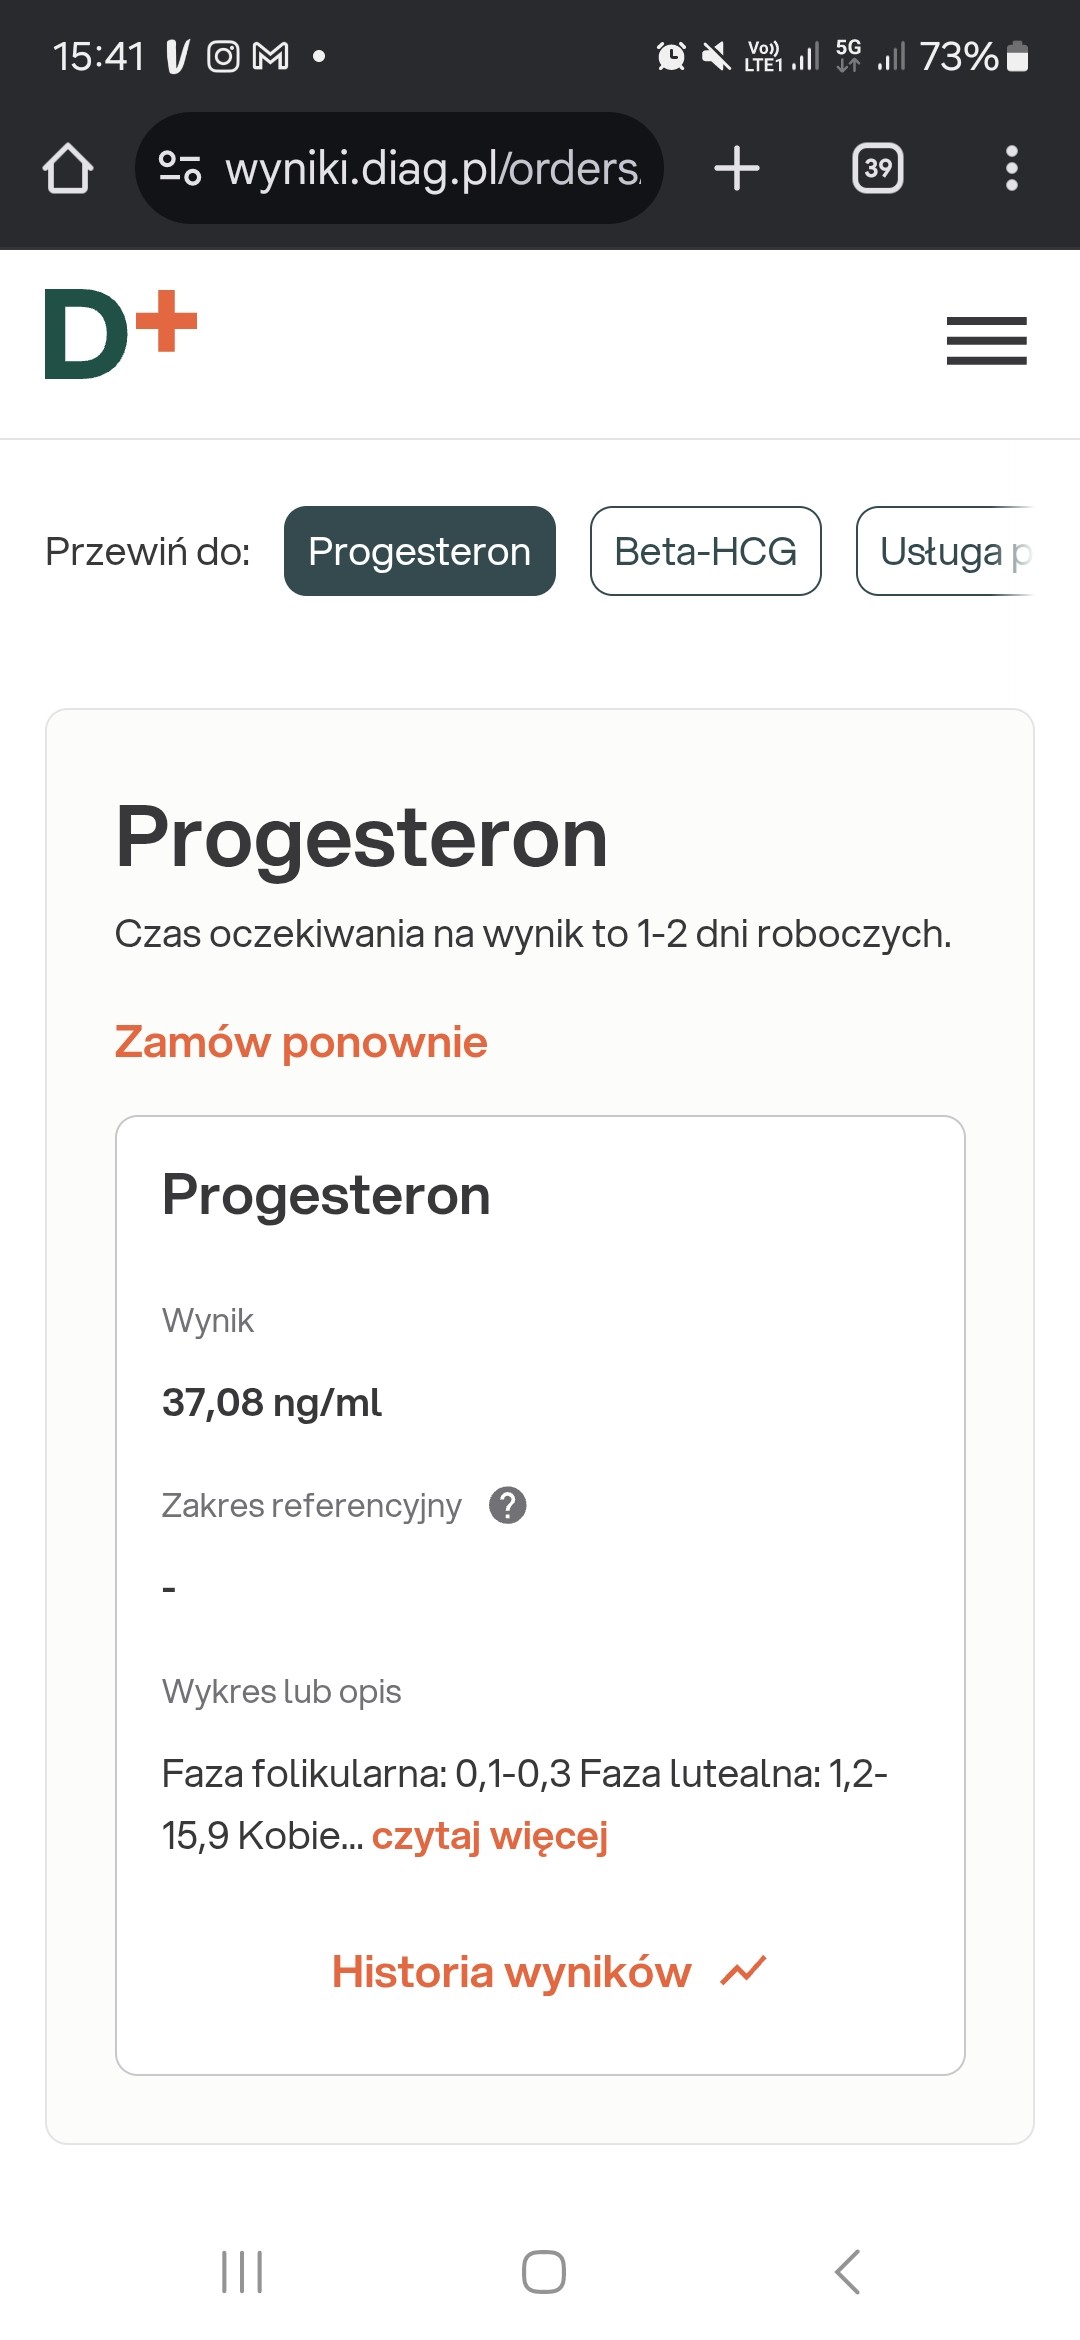Tap the Diagnostyka D+ logo
Image resolution: width=1080 pixels, height=2340 pixels.
121,334
